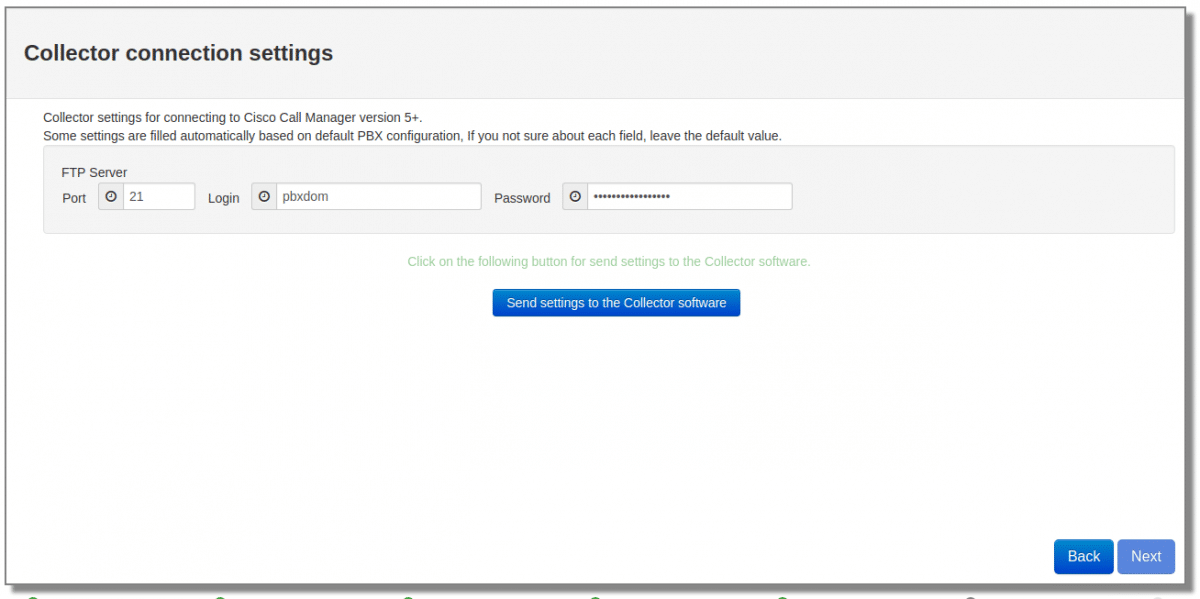Focus the Port field showing 21

(x=158, y=197)
